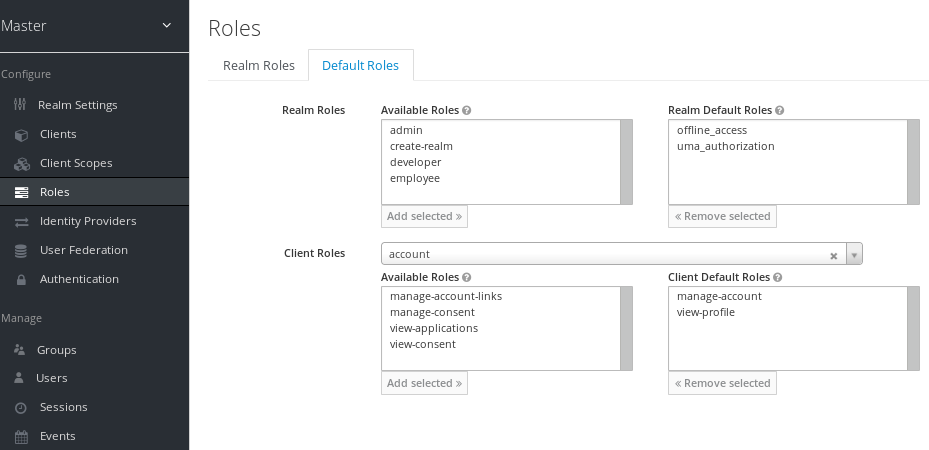Image resolution: width=929 pixels, height=450 pixels.
Task: Click realm Available Roles list scrollbar
Action: (x=626, y=162)
